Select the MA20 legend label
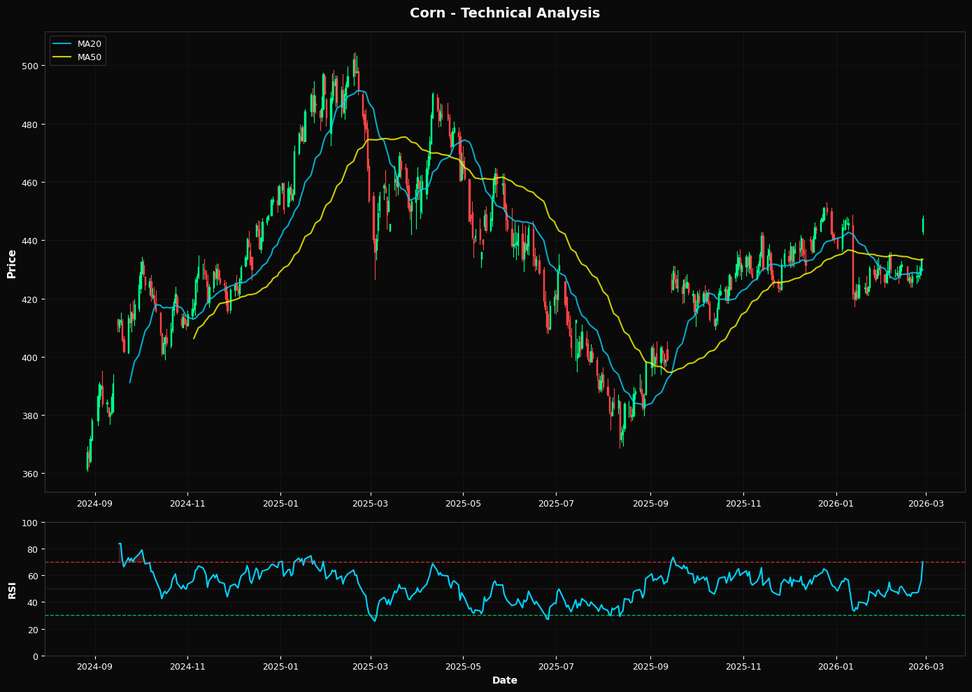The width and height of the screenshot is (972, 692). [x=89, y=44]
